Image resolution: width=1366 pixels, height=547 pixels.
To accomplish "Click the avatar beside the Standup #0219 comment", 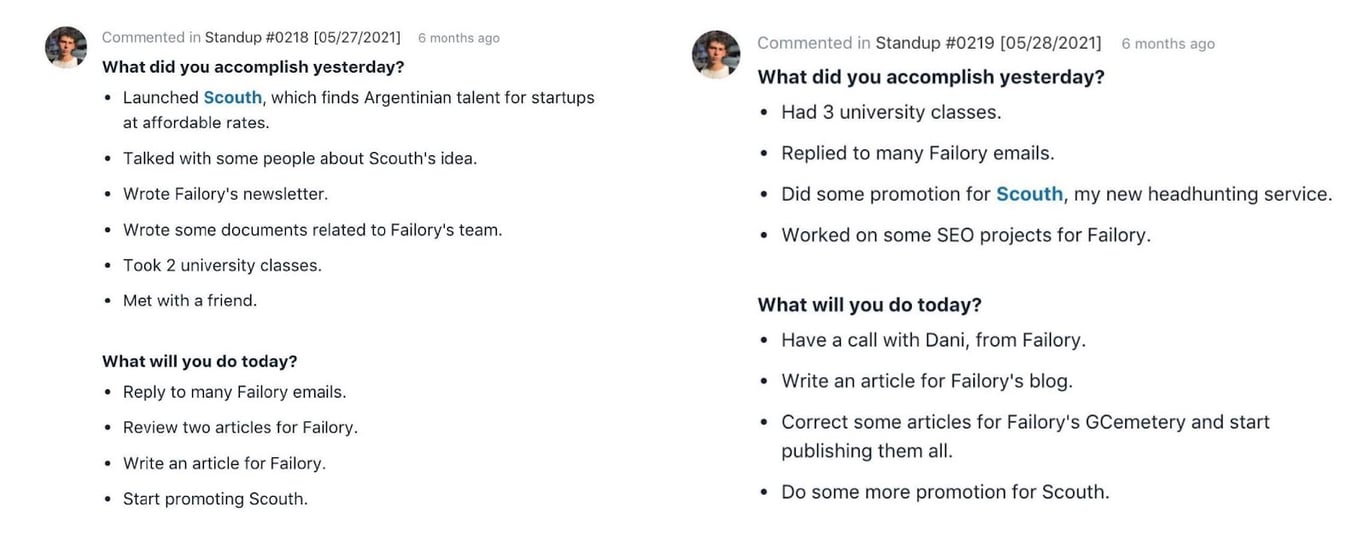I will pos(716,54).
